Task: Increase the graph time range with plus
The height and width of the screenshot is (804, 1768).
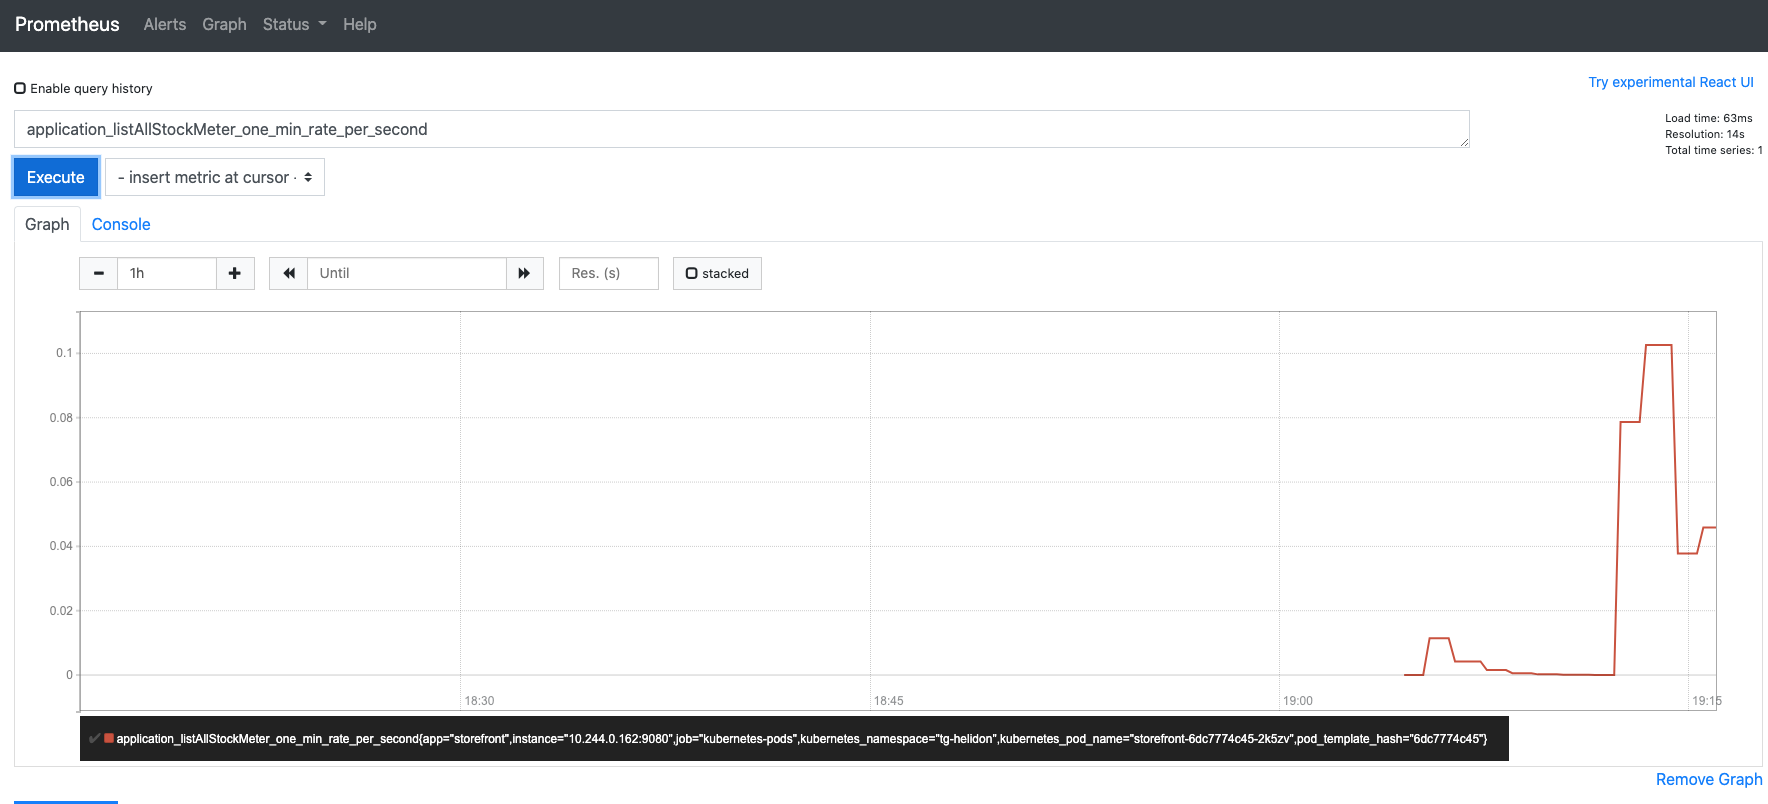Action: coord(235,273)
